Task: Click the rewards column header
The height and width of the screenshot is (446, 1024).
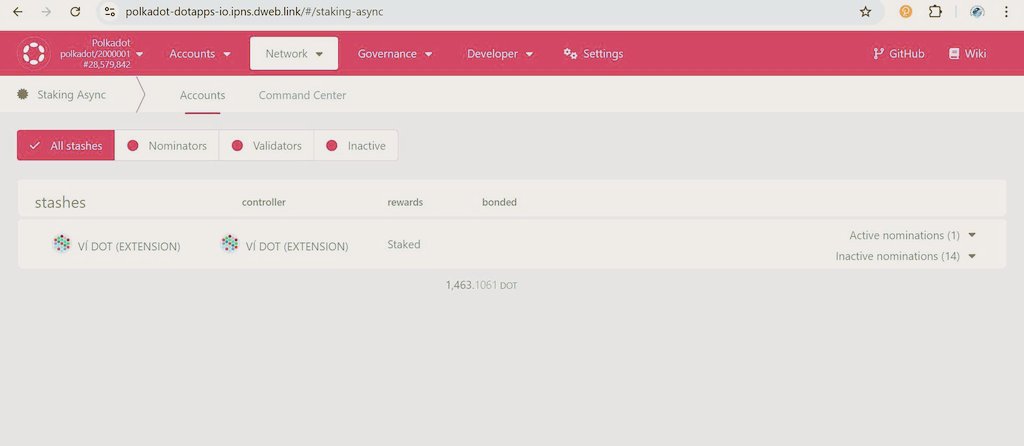Action: (x=405, y=202)
